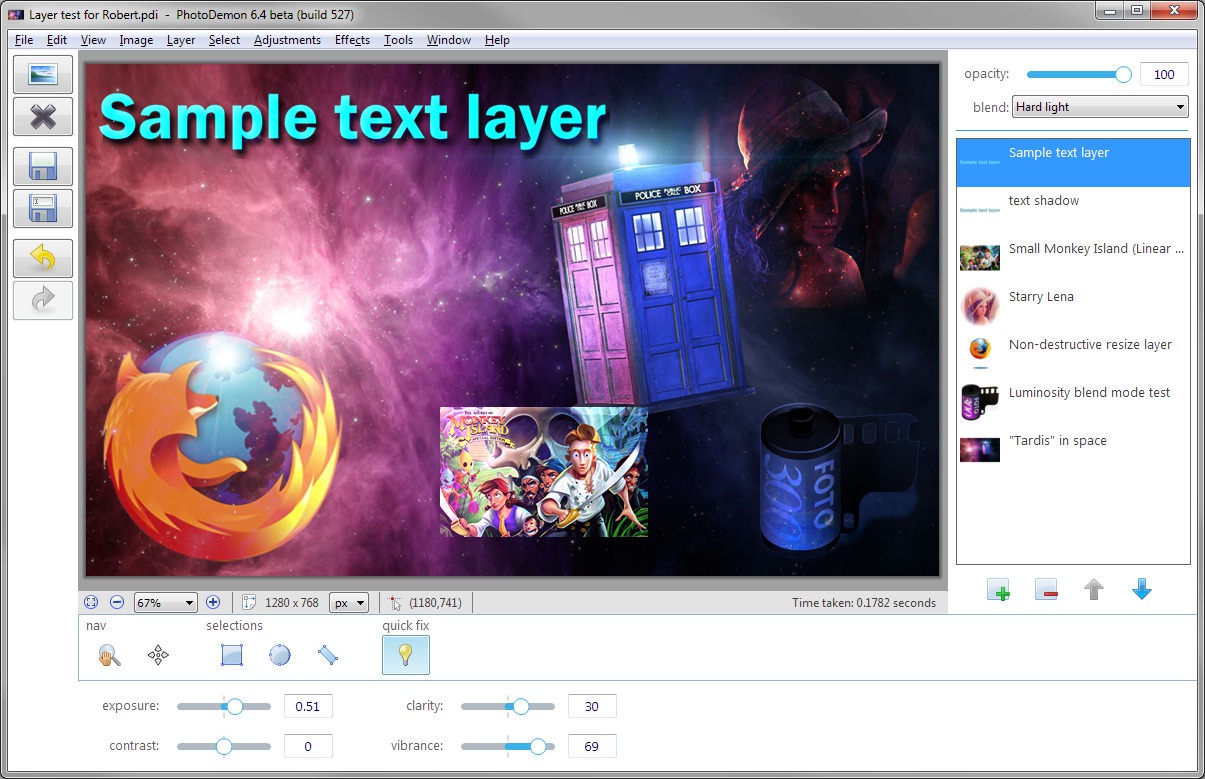
Task: Select the Luminosity blend mode test layer
Action: coord(1073,402)
